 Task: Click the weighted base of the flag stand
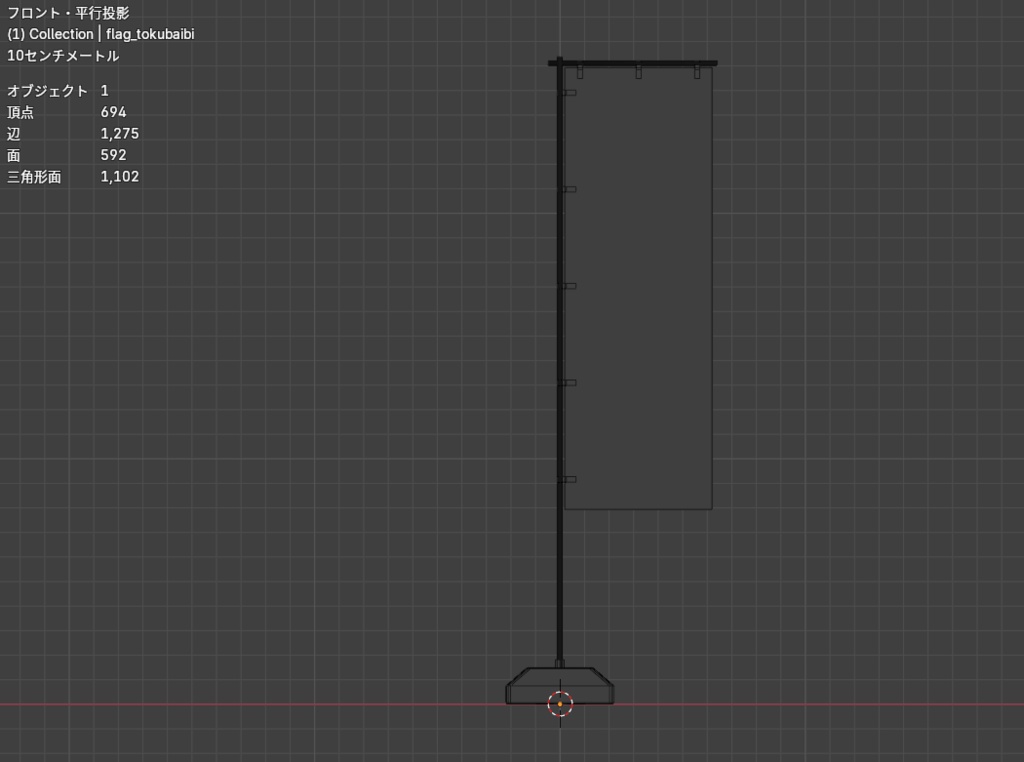click(x=560, y=686)
